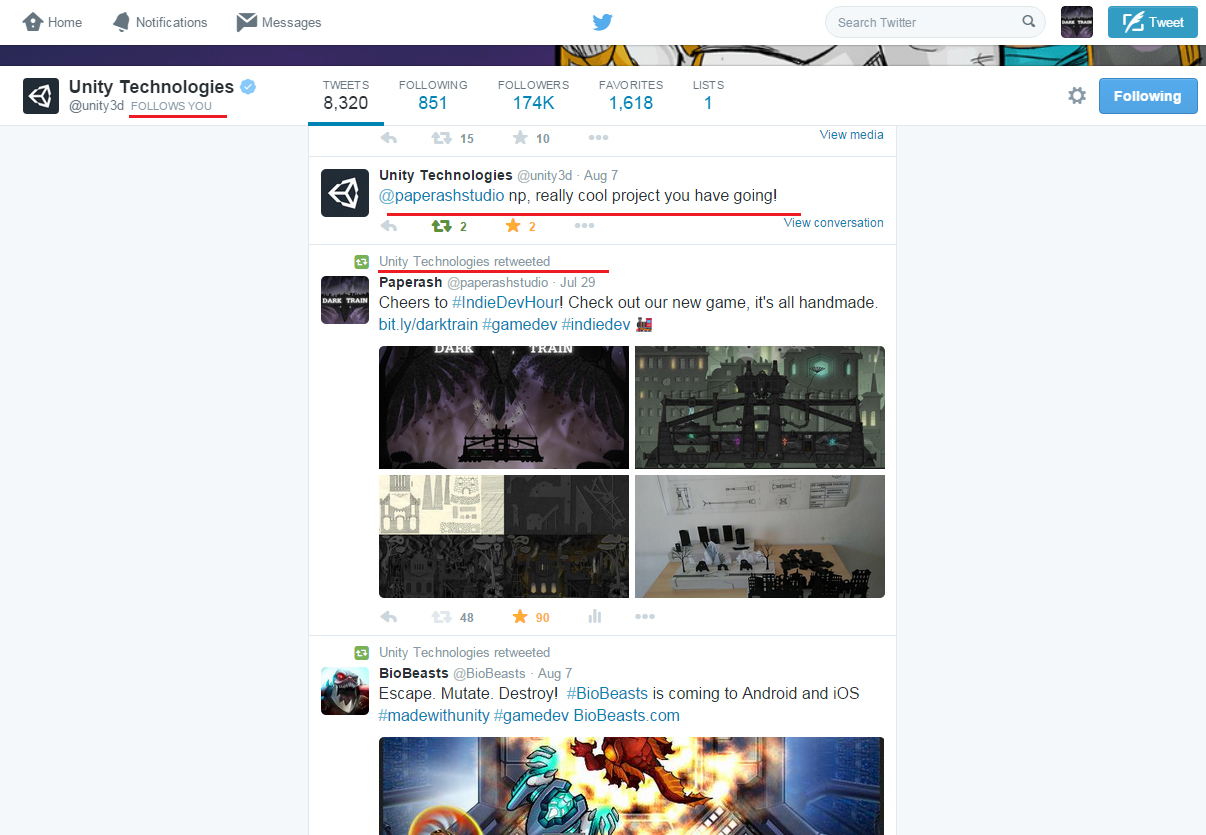
Task: Click the verified badge next to Unity Technologies
Action: coord(248,87)
